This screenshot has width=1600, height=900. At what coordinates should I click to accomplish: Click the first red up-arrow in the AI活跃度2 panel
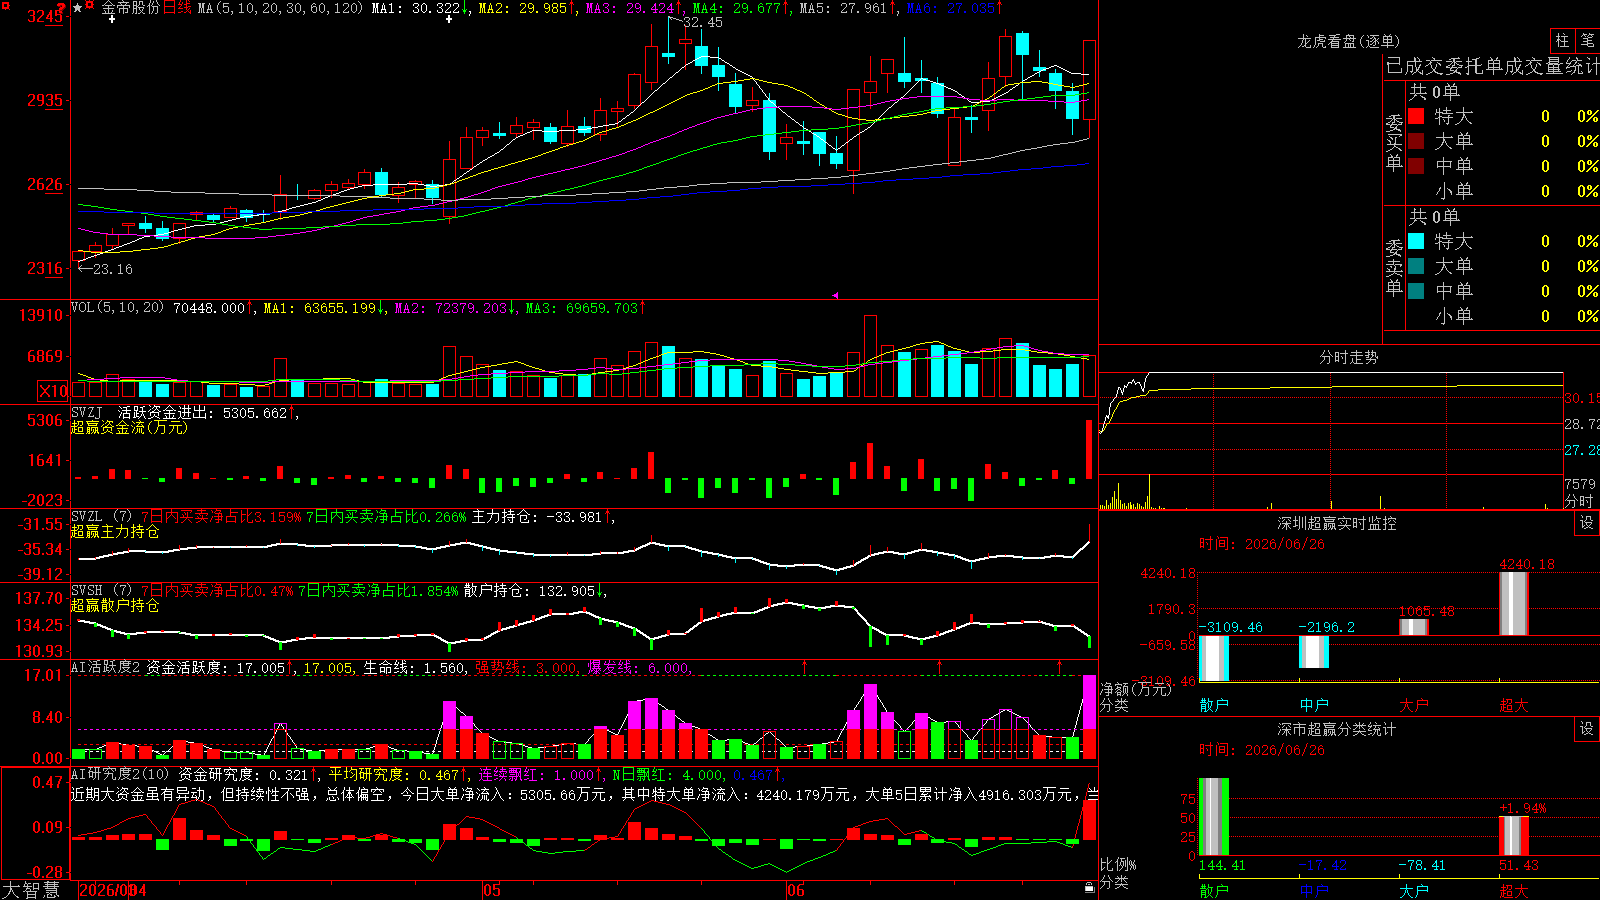(x=805, y=666)
